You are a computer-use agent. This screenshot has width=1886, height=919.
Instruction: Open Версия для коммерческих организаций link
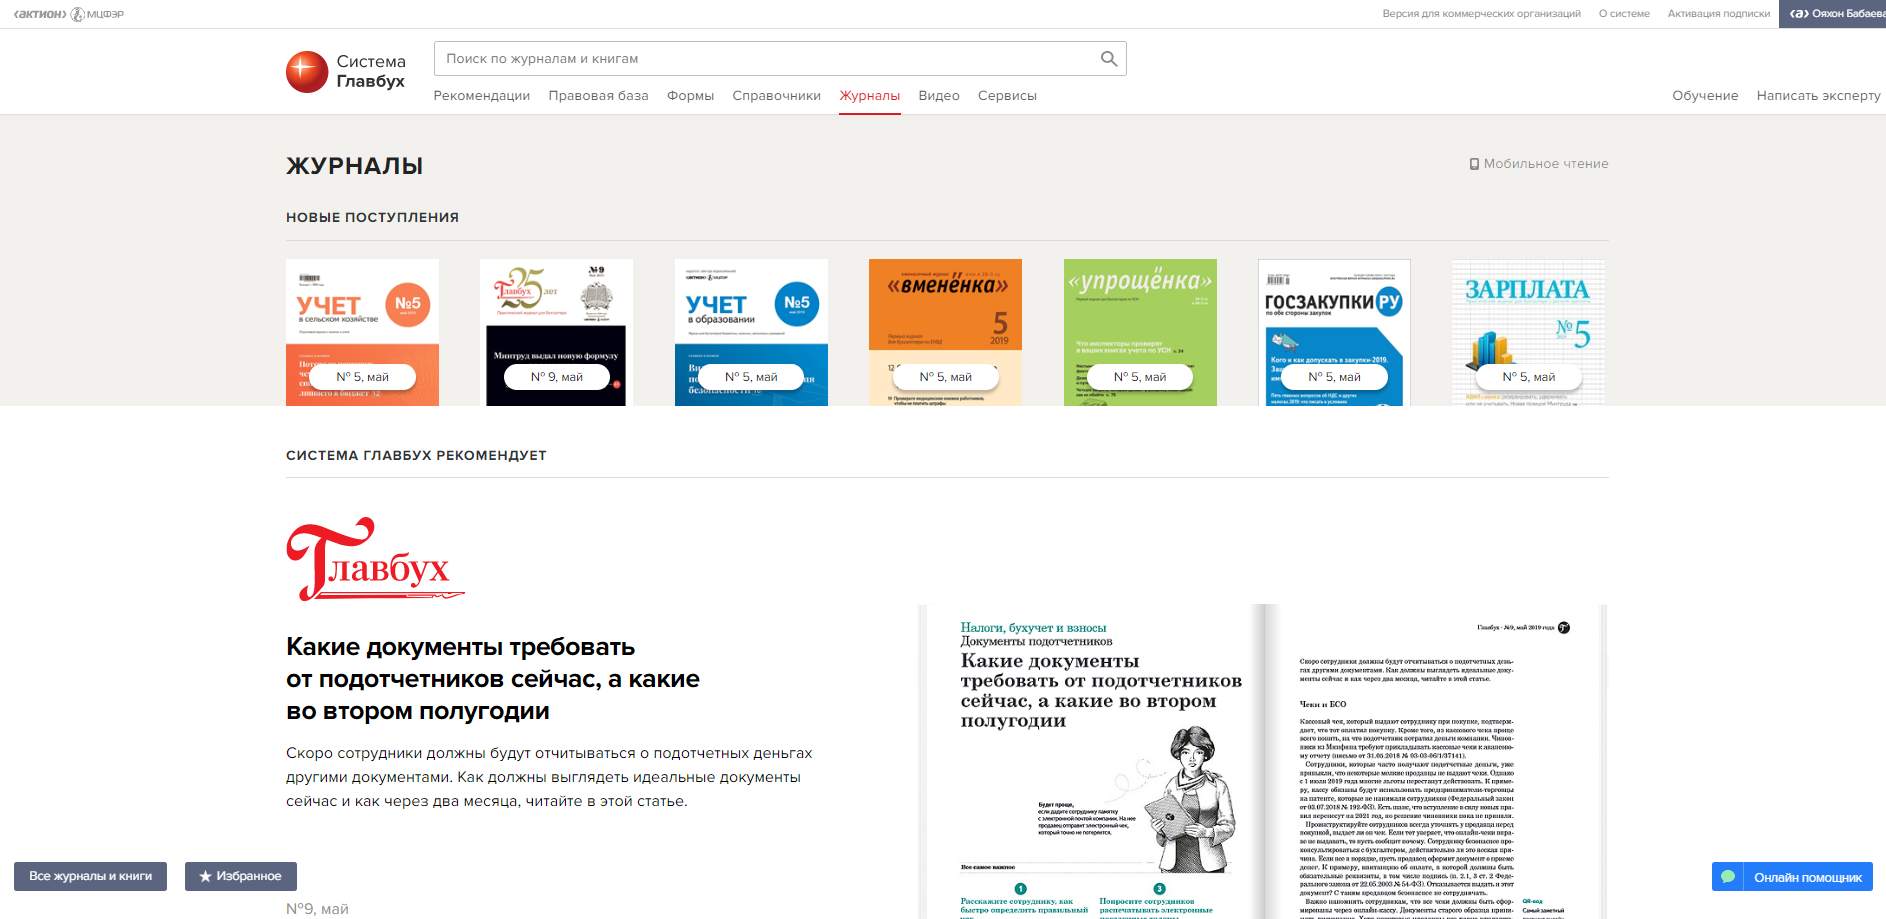[1481, 14]
